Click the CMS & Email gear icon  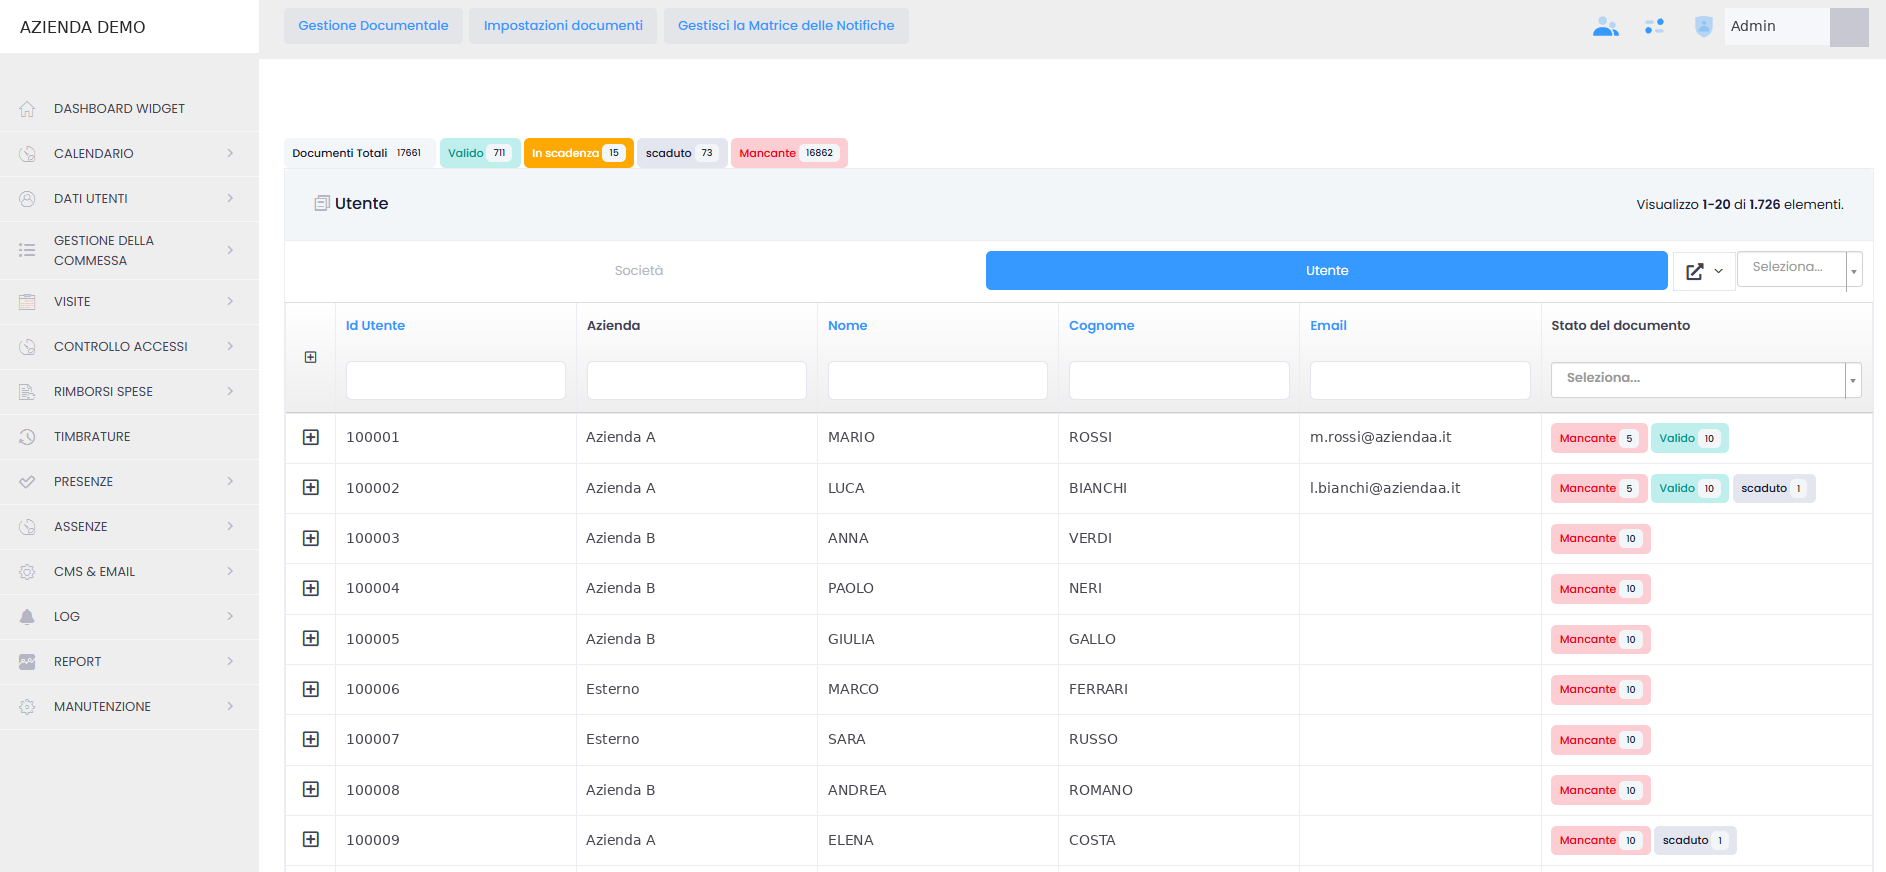[27, 572]
